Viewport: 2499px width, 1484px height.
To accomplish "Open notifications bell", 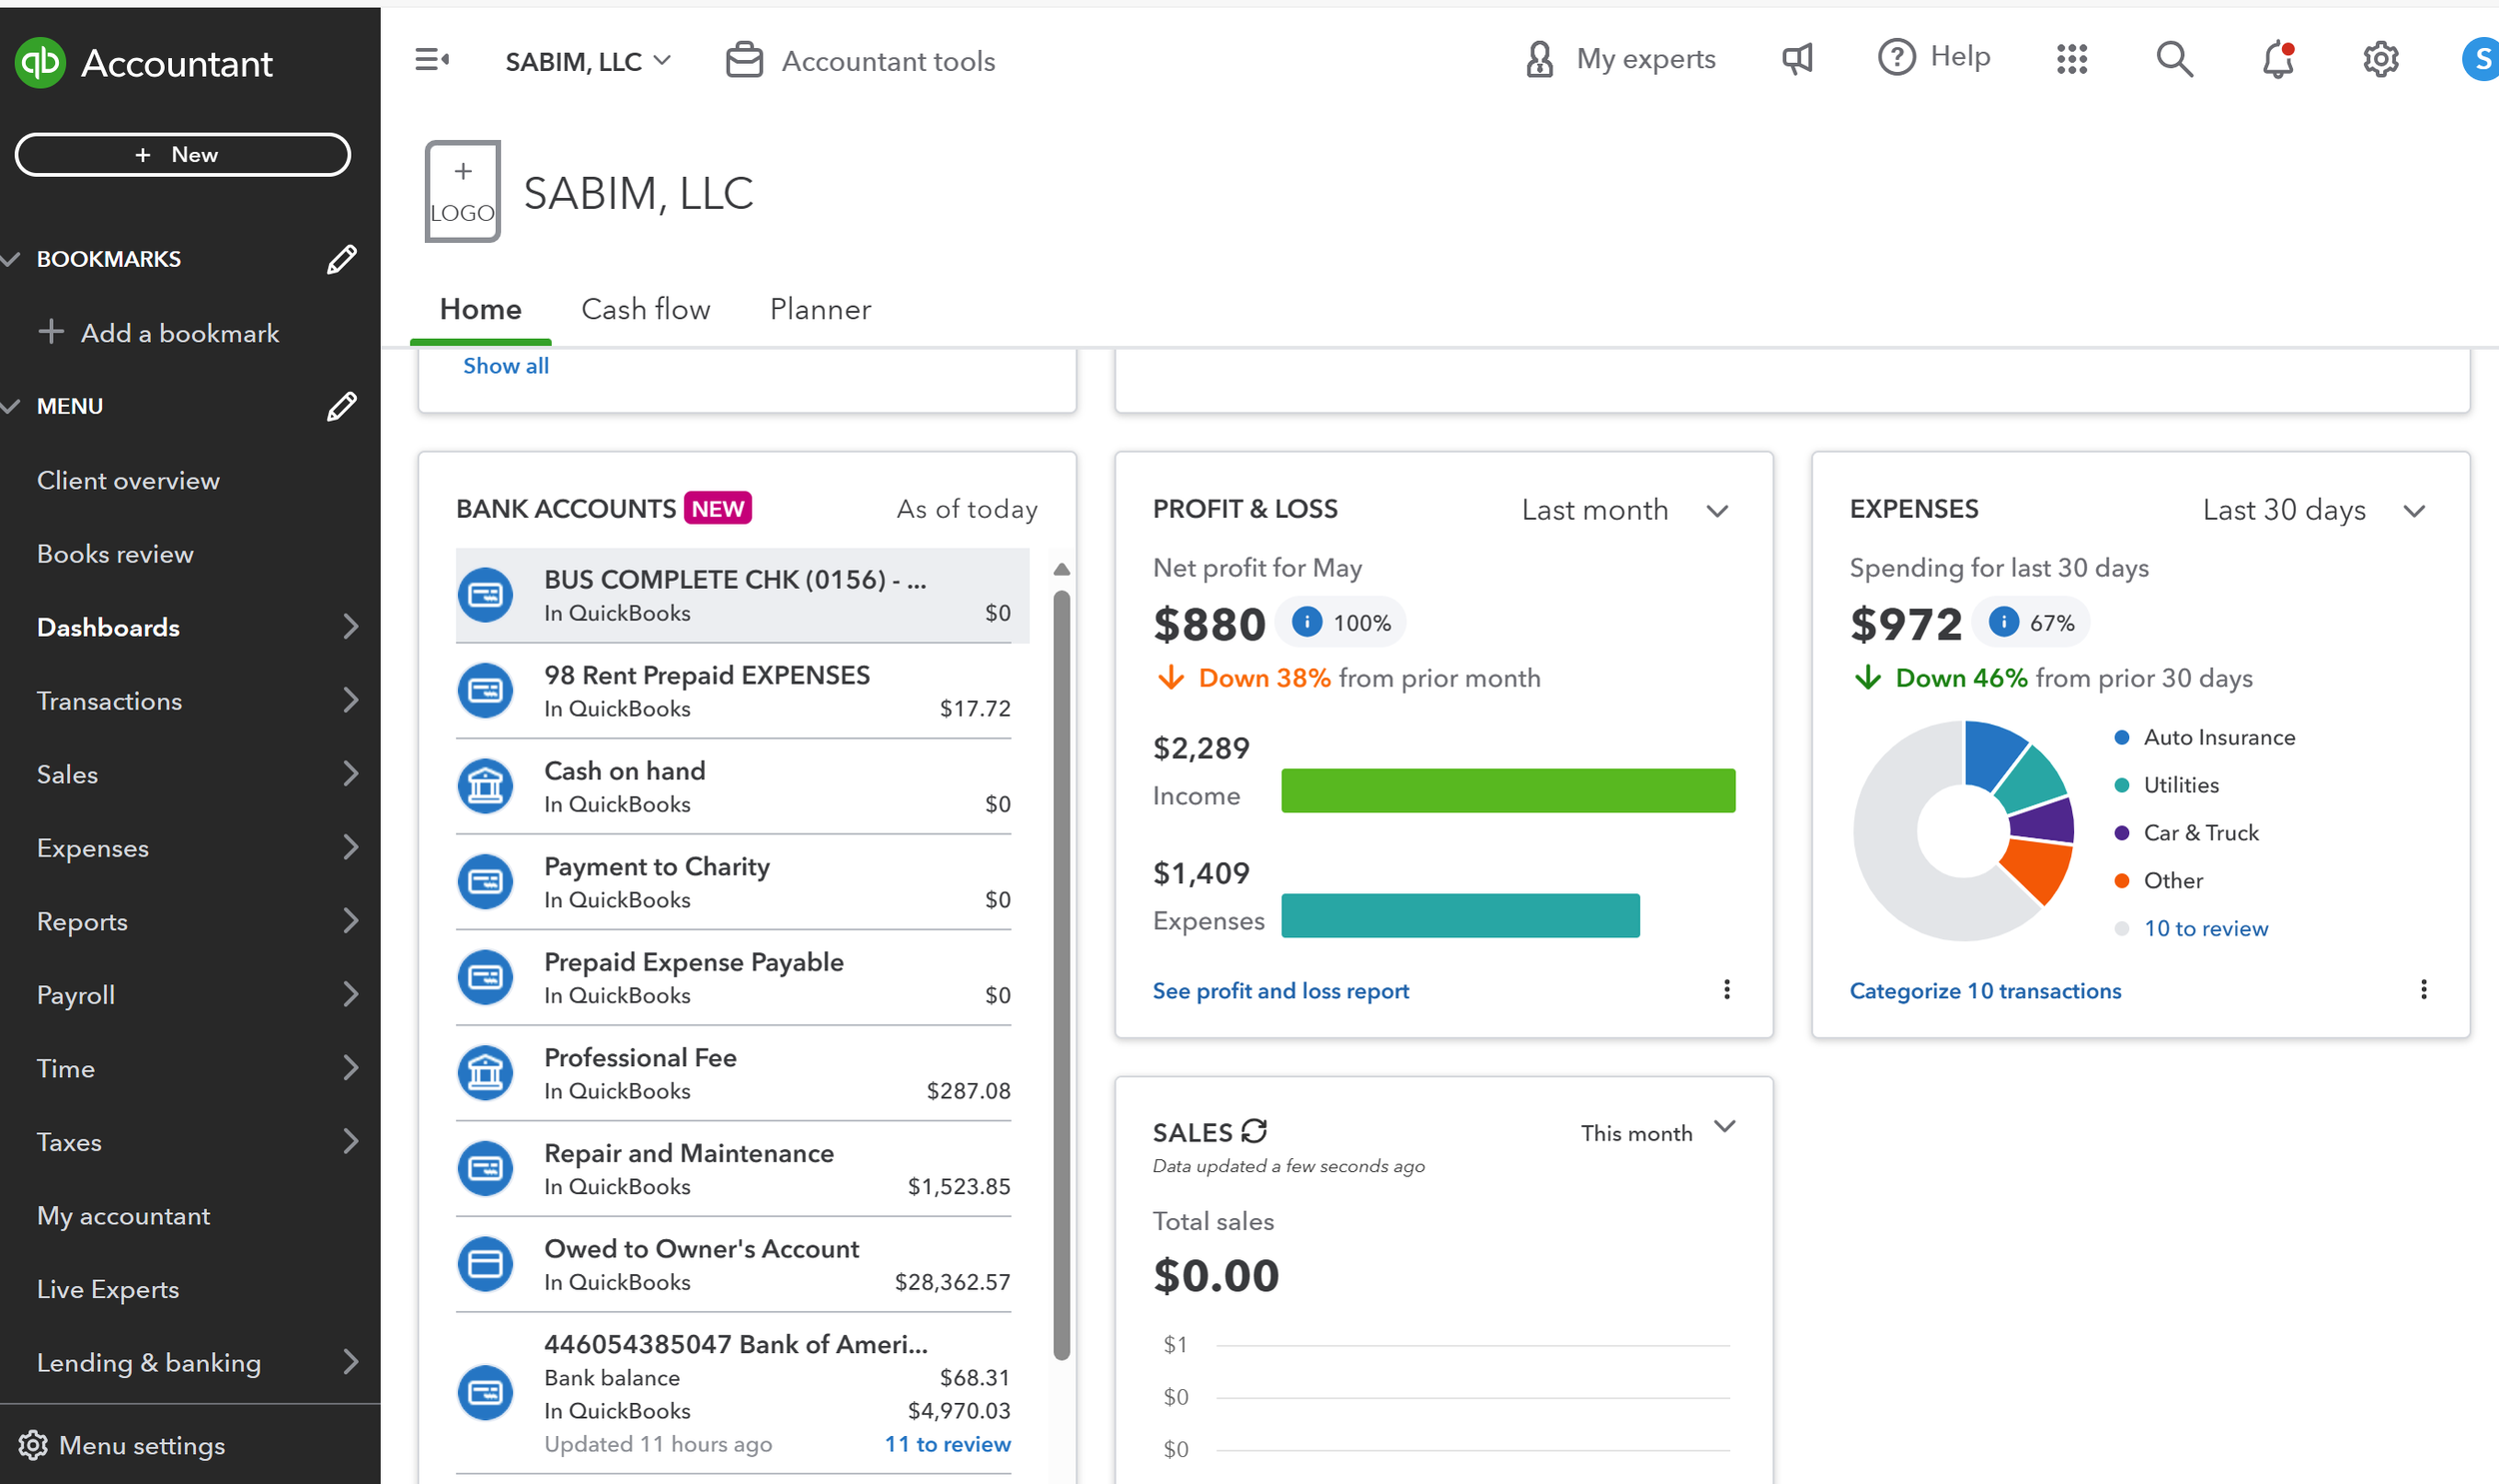I will [2277, 60].
